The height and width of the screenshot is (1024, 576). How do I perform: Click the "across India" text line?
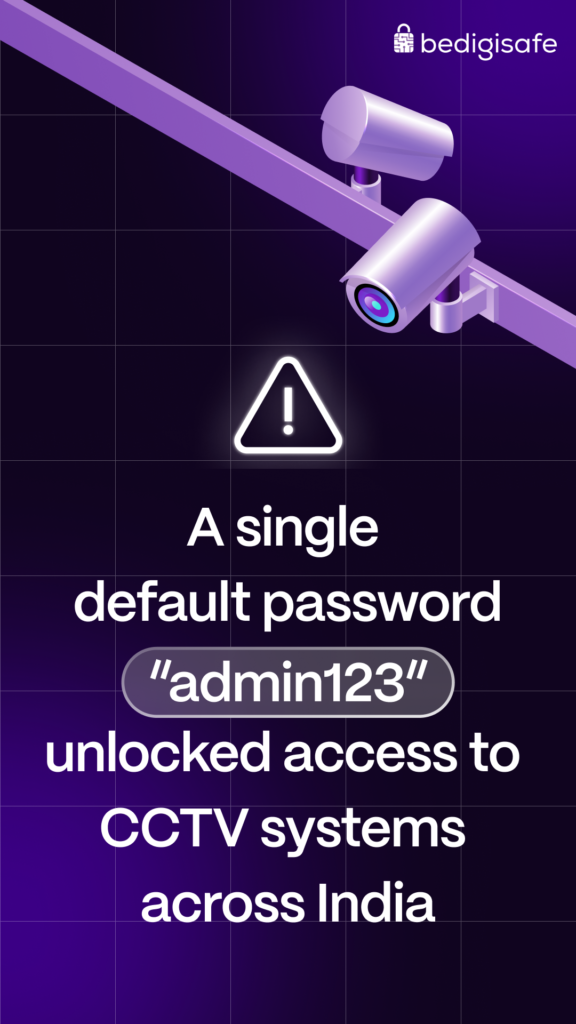(288, 903)
